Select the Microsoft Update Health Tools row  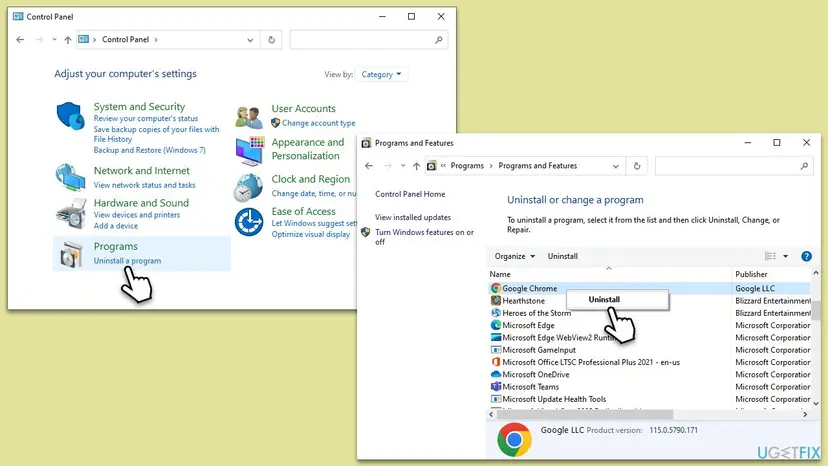(x=650, y=399)
